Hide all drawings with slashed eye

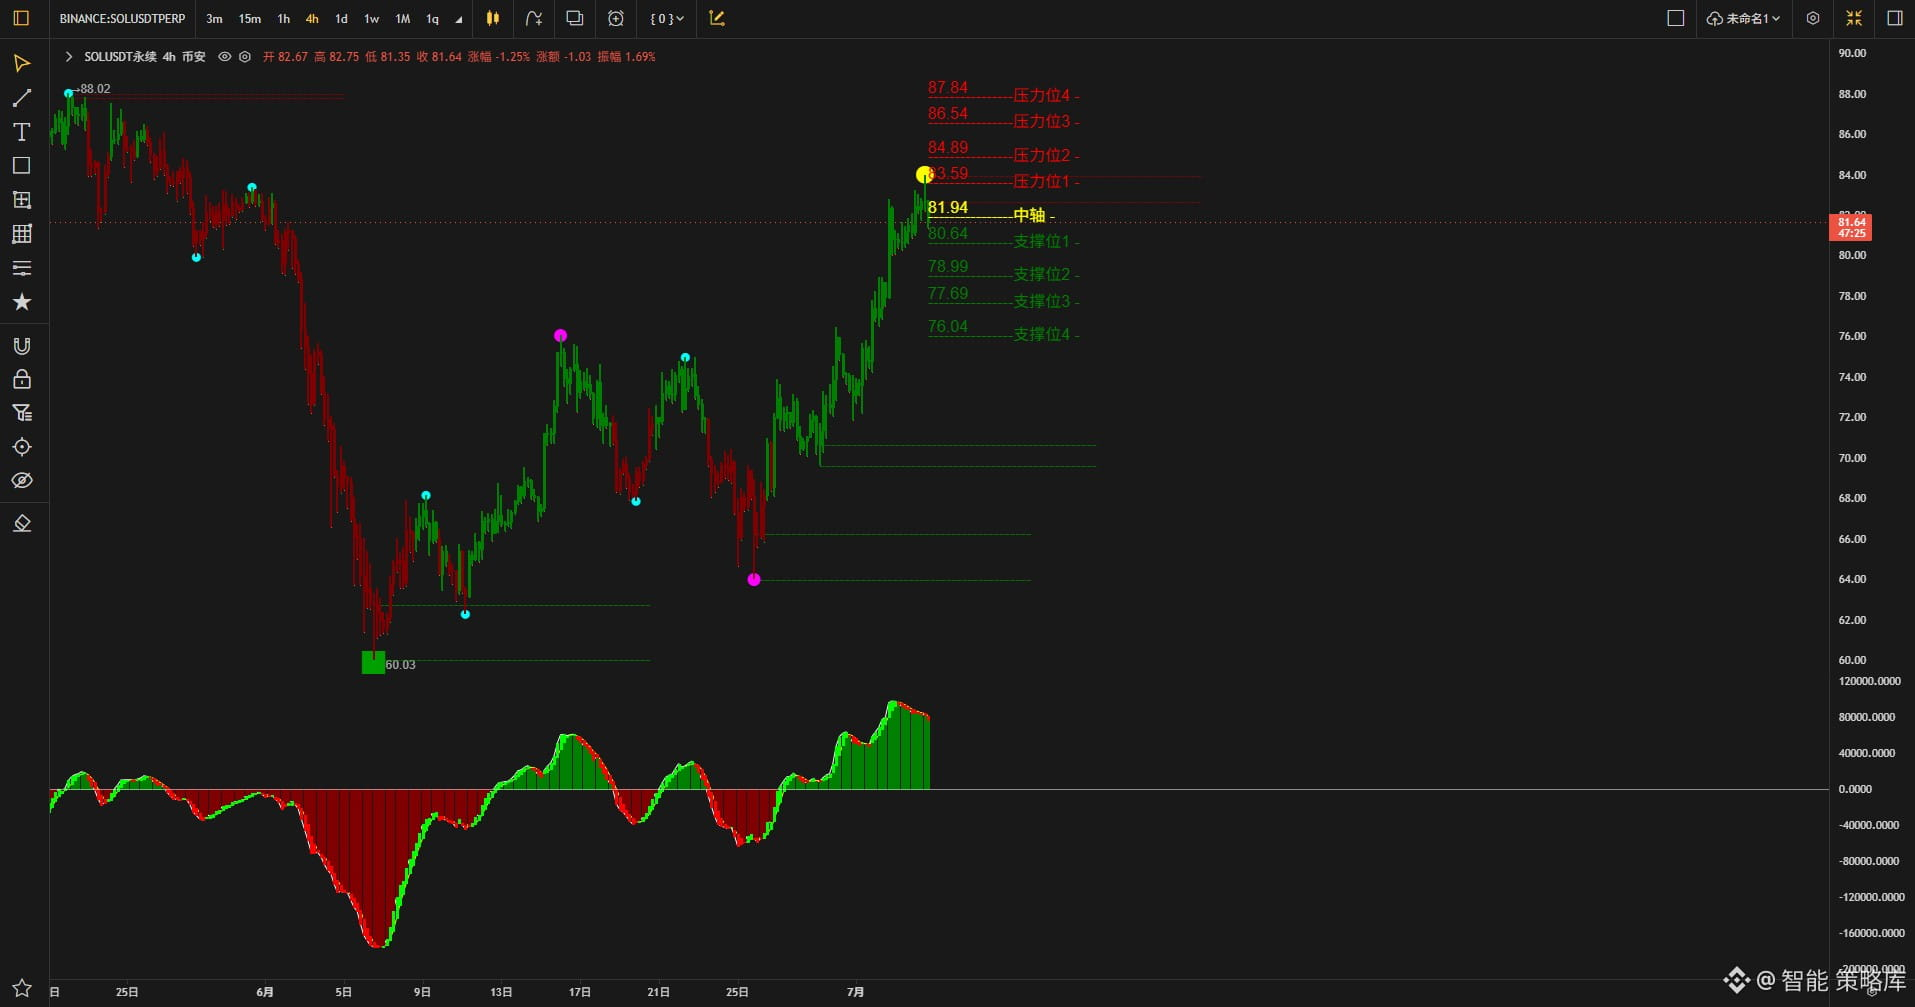coord(21,481)
